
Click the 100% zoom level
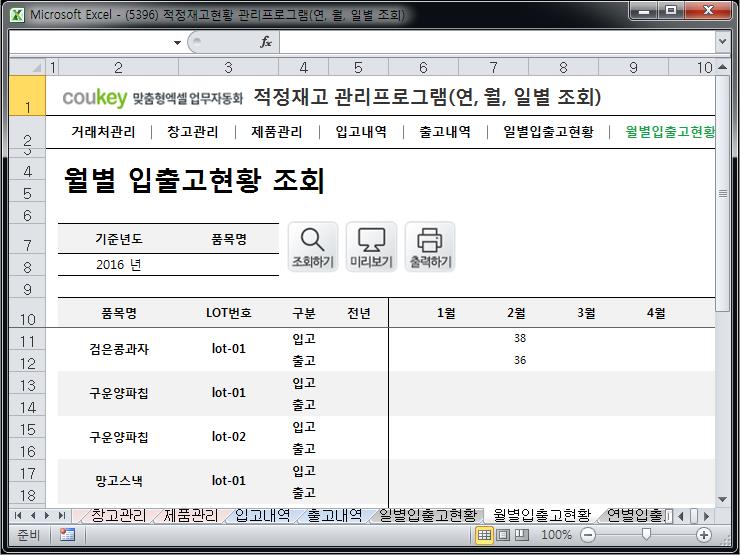click(x=556, y=535)
